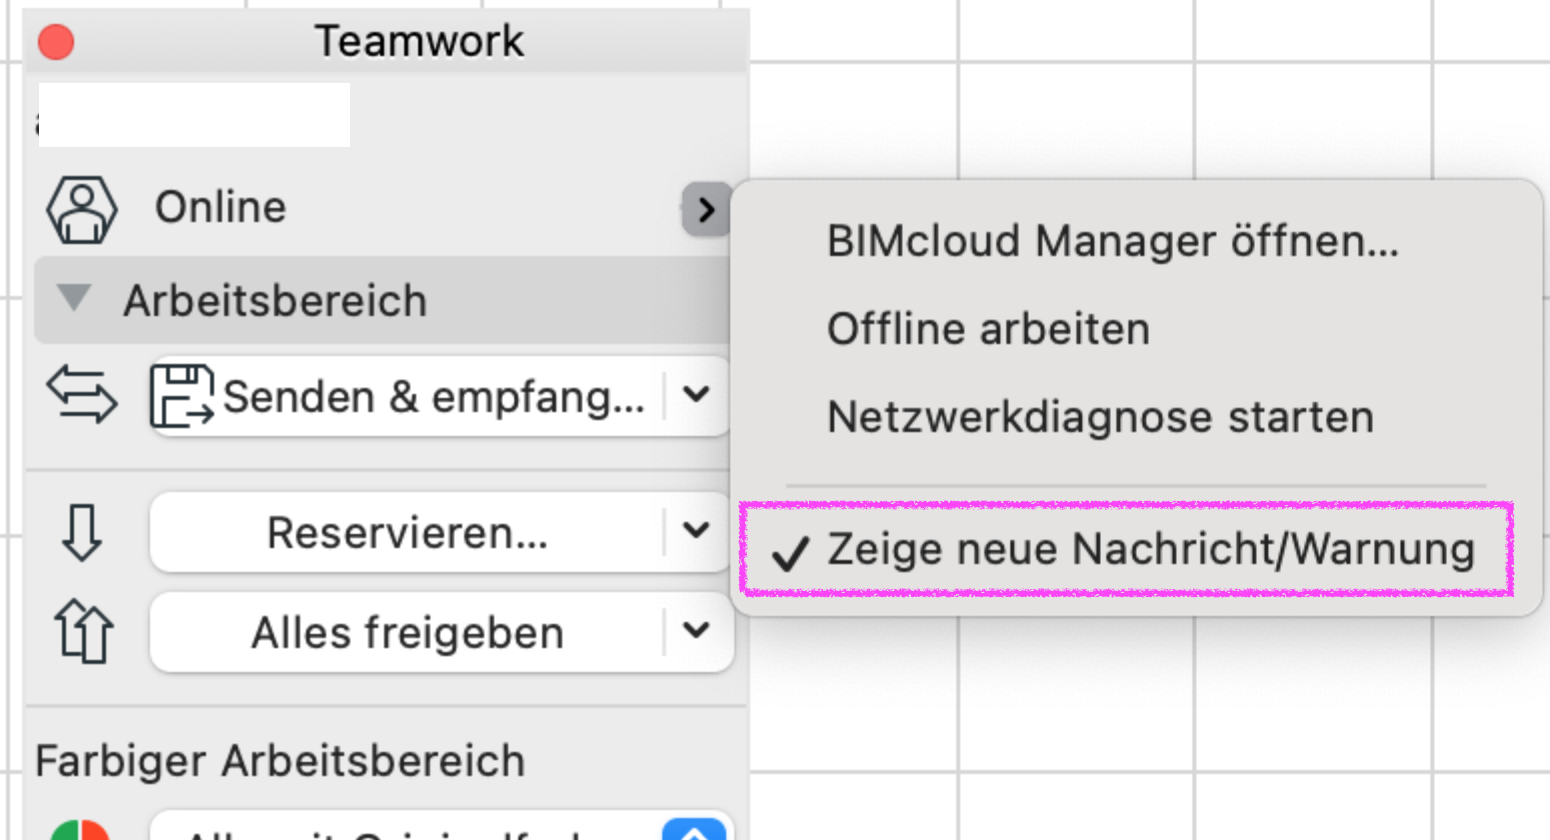This screenshot has width=1550, height=840.
Task: Click the Online user status icon
Action: click(x=82, y=210)
